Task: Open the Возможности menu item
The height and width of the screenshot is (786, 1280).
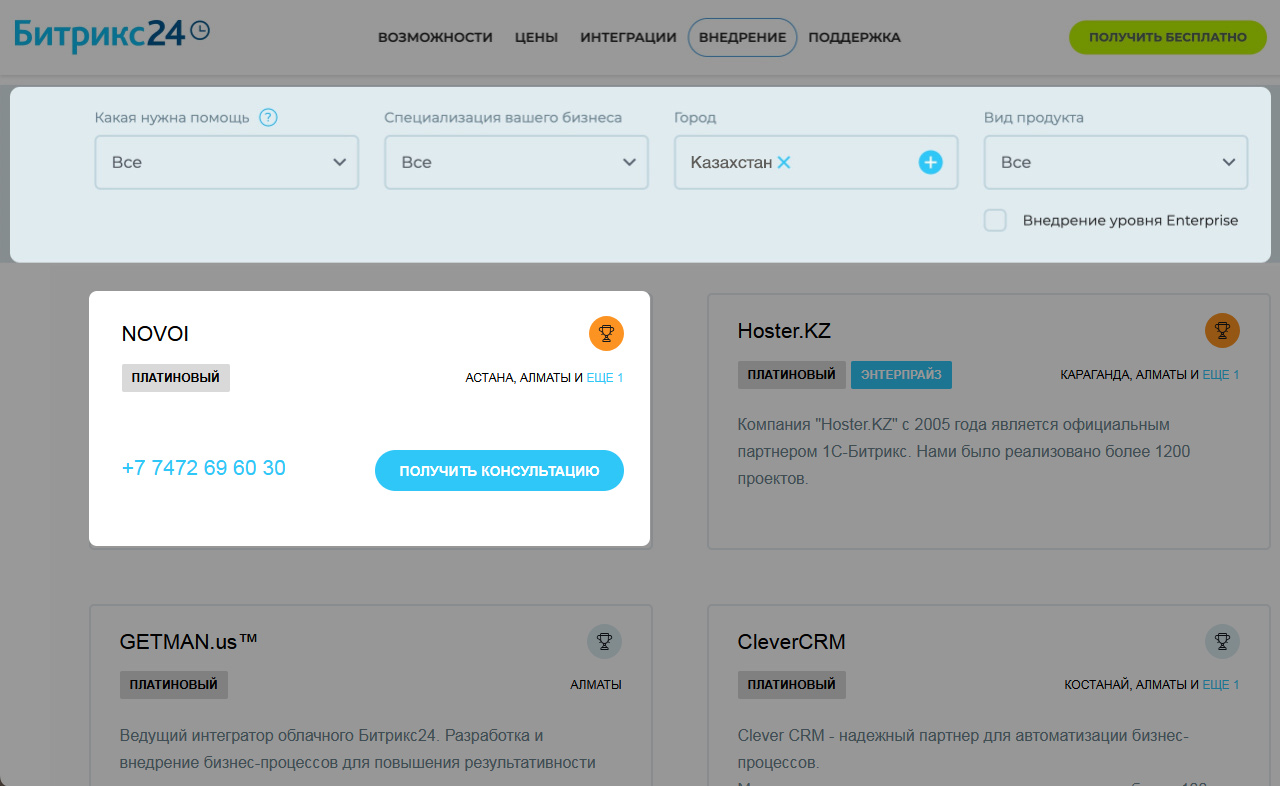Action: pos(435,37)
